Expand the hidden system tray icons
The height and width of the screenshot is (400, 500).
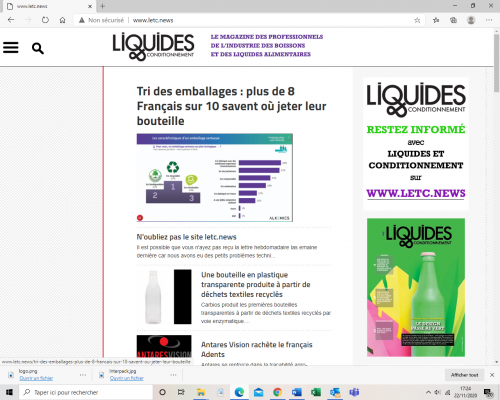tap(428, 392)
